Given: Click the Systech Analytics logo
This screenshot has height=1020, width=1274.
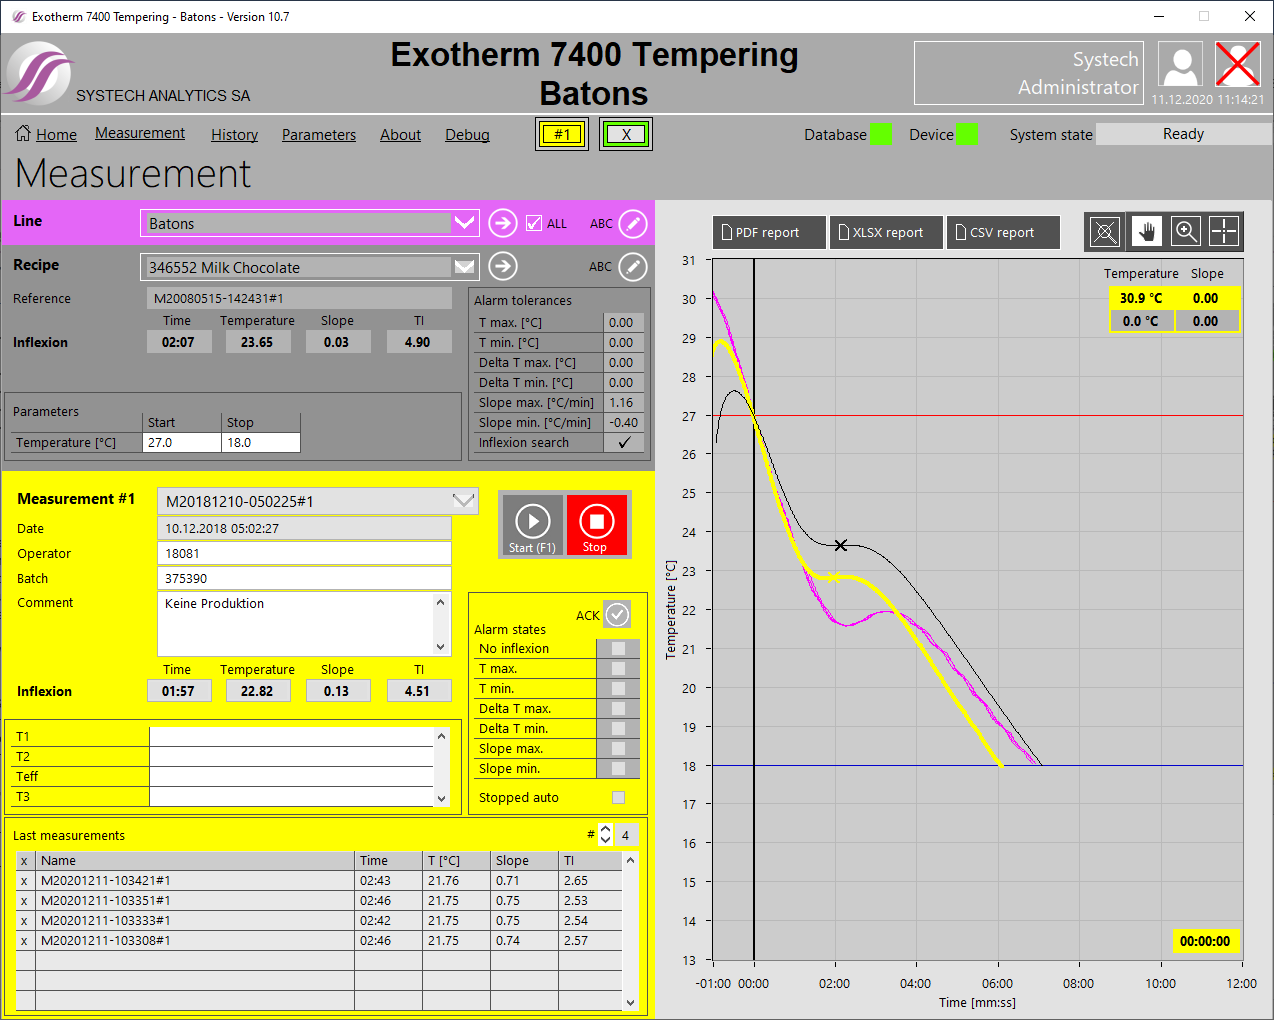Looking at the screenshot, I should coord(40,73).
